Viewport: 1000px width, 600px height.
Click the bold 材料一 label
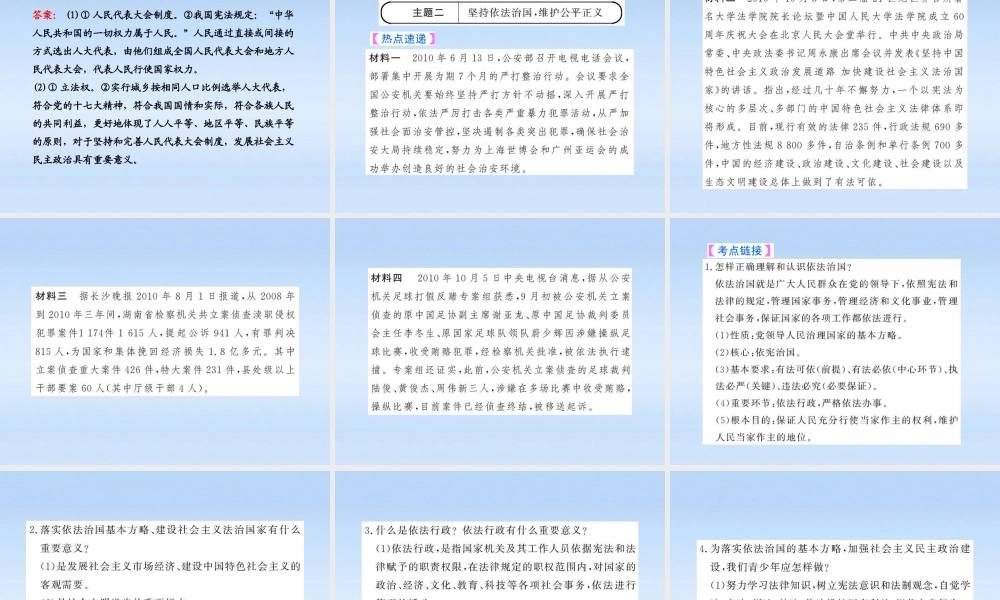click(385, 58)
